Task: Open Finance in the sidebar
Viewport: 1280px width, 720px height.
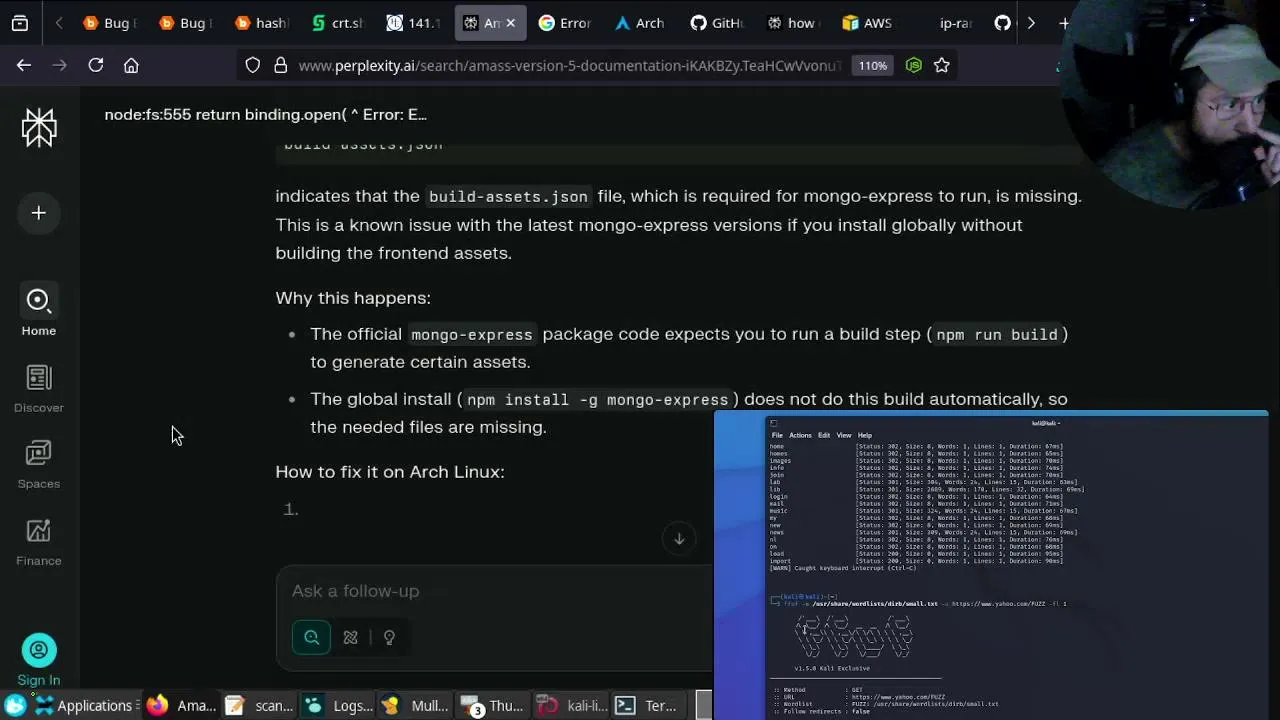Action: [x=39, y=541]
